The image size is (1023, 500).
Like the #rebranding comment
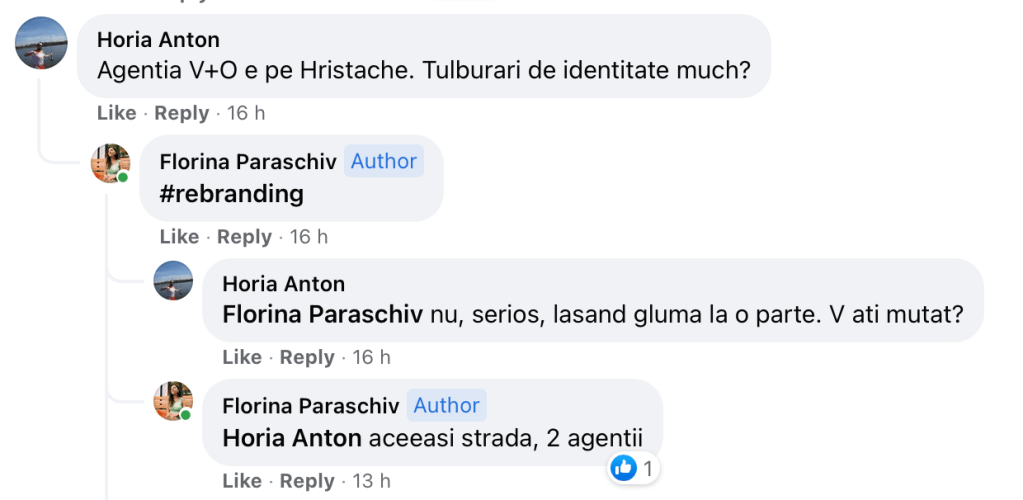pos(179,237)
